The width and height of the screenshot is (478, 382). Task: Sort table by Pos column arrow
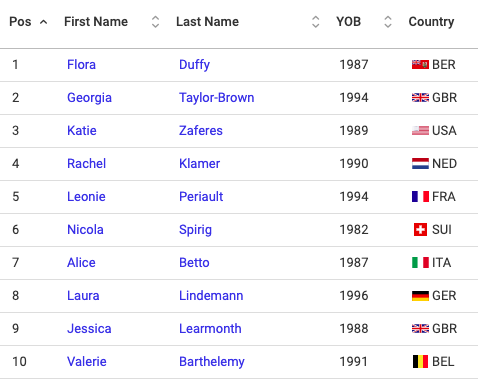pyautogui.click(x=43, y=22)
